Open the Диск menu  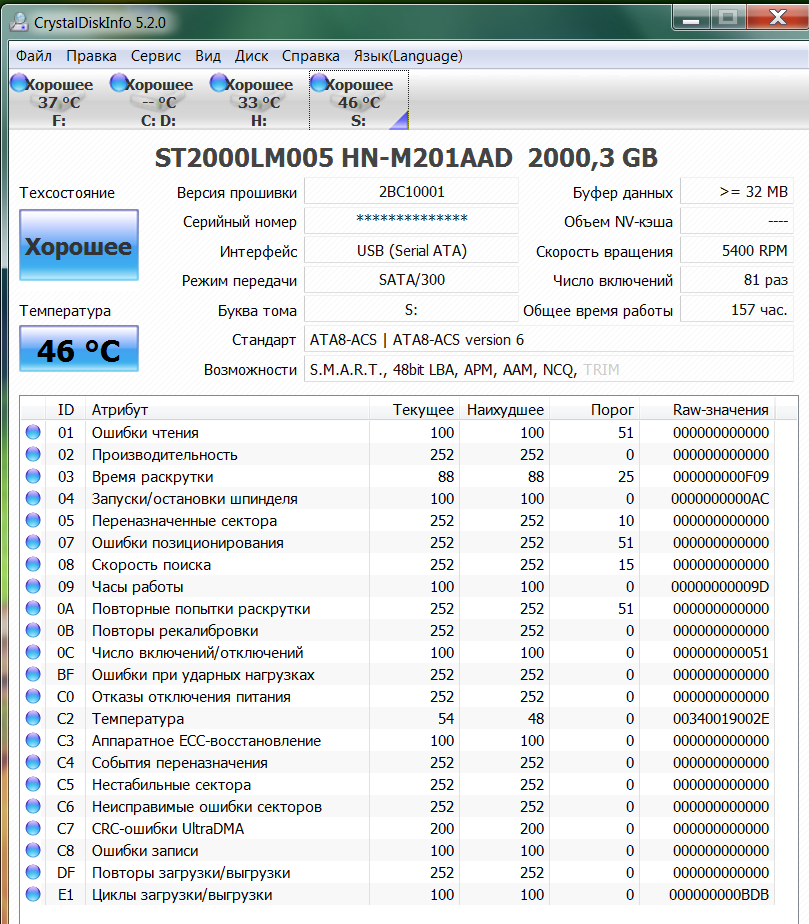click(x=252, y=56)
